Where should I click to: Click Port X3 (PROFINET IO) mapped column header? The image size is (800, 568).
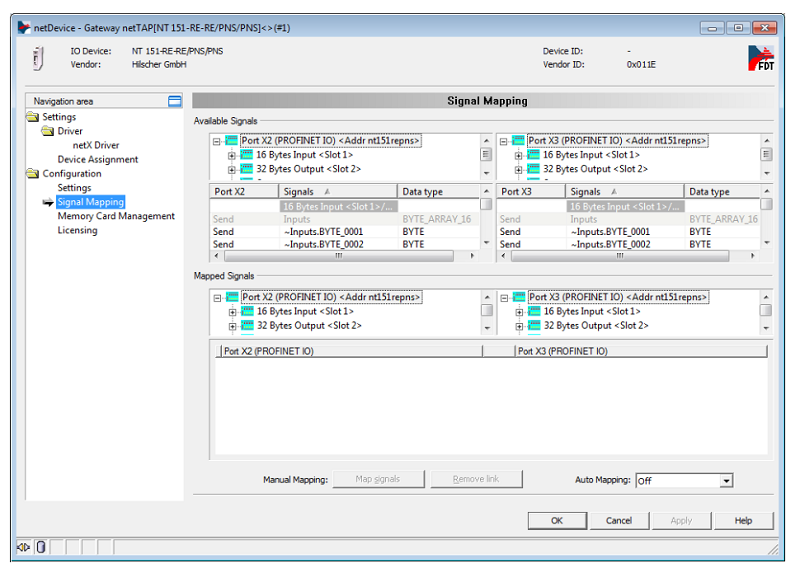click(641, 351)
